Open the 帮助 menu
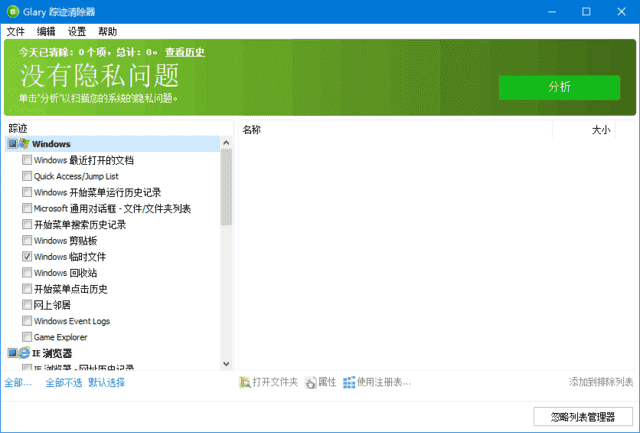Viewport: 640px width, 433px height. 108,32
